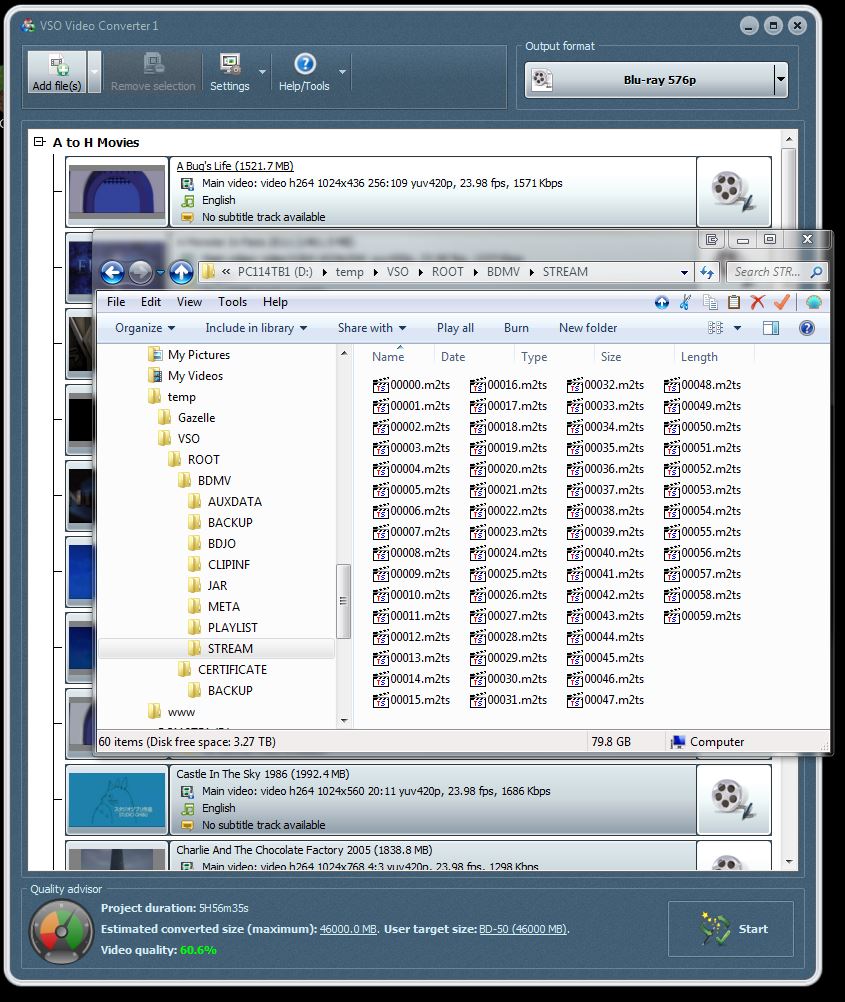Select the file 00031.m2ts
The height and width of the screenshot is (1002, 845).
tap(508, 700)
